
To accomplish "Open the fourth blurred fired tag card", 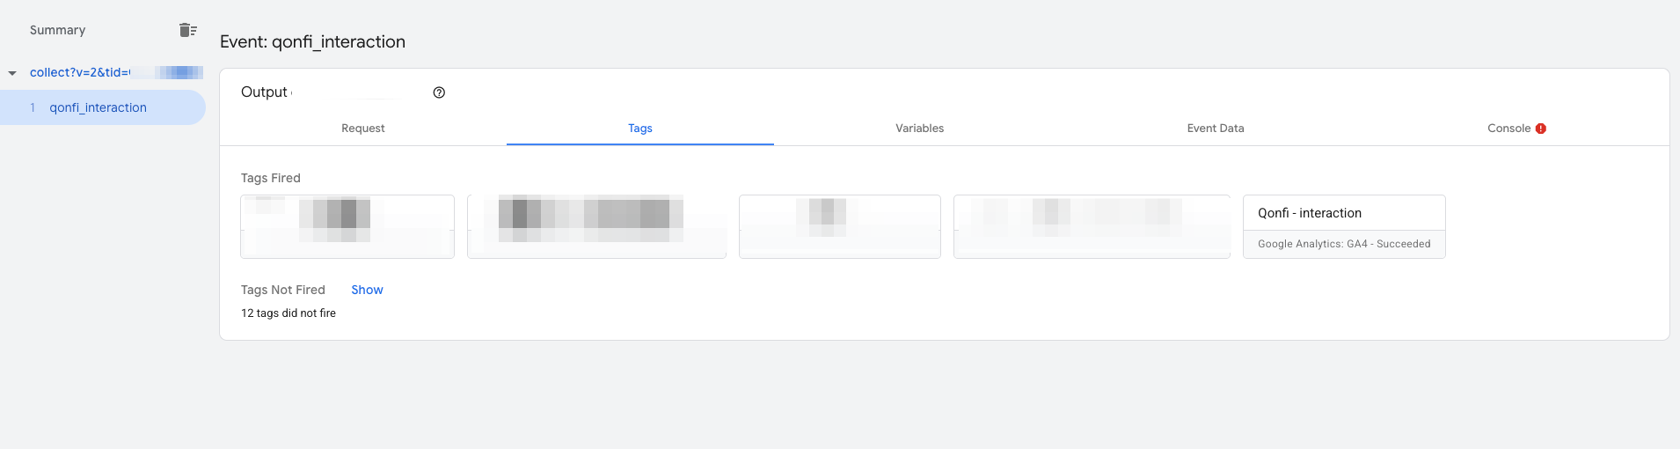I will (x=1092, y=226).
